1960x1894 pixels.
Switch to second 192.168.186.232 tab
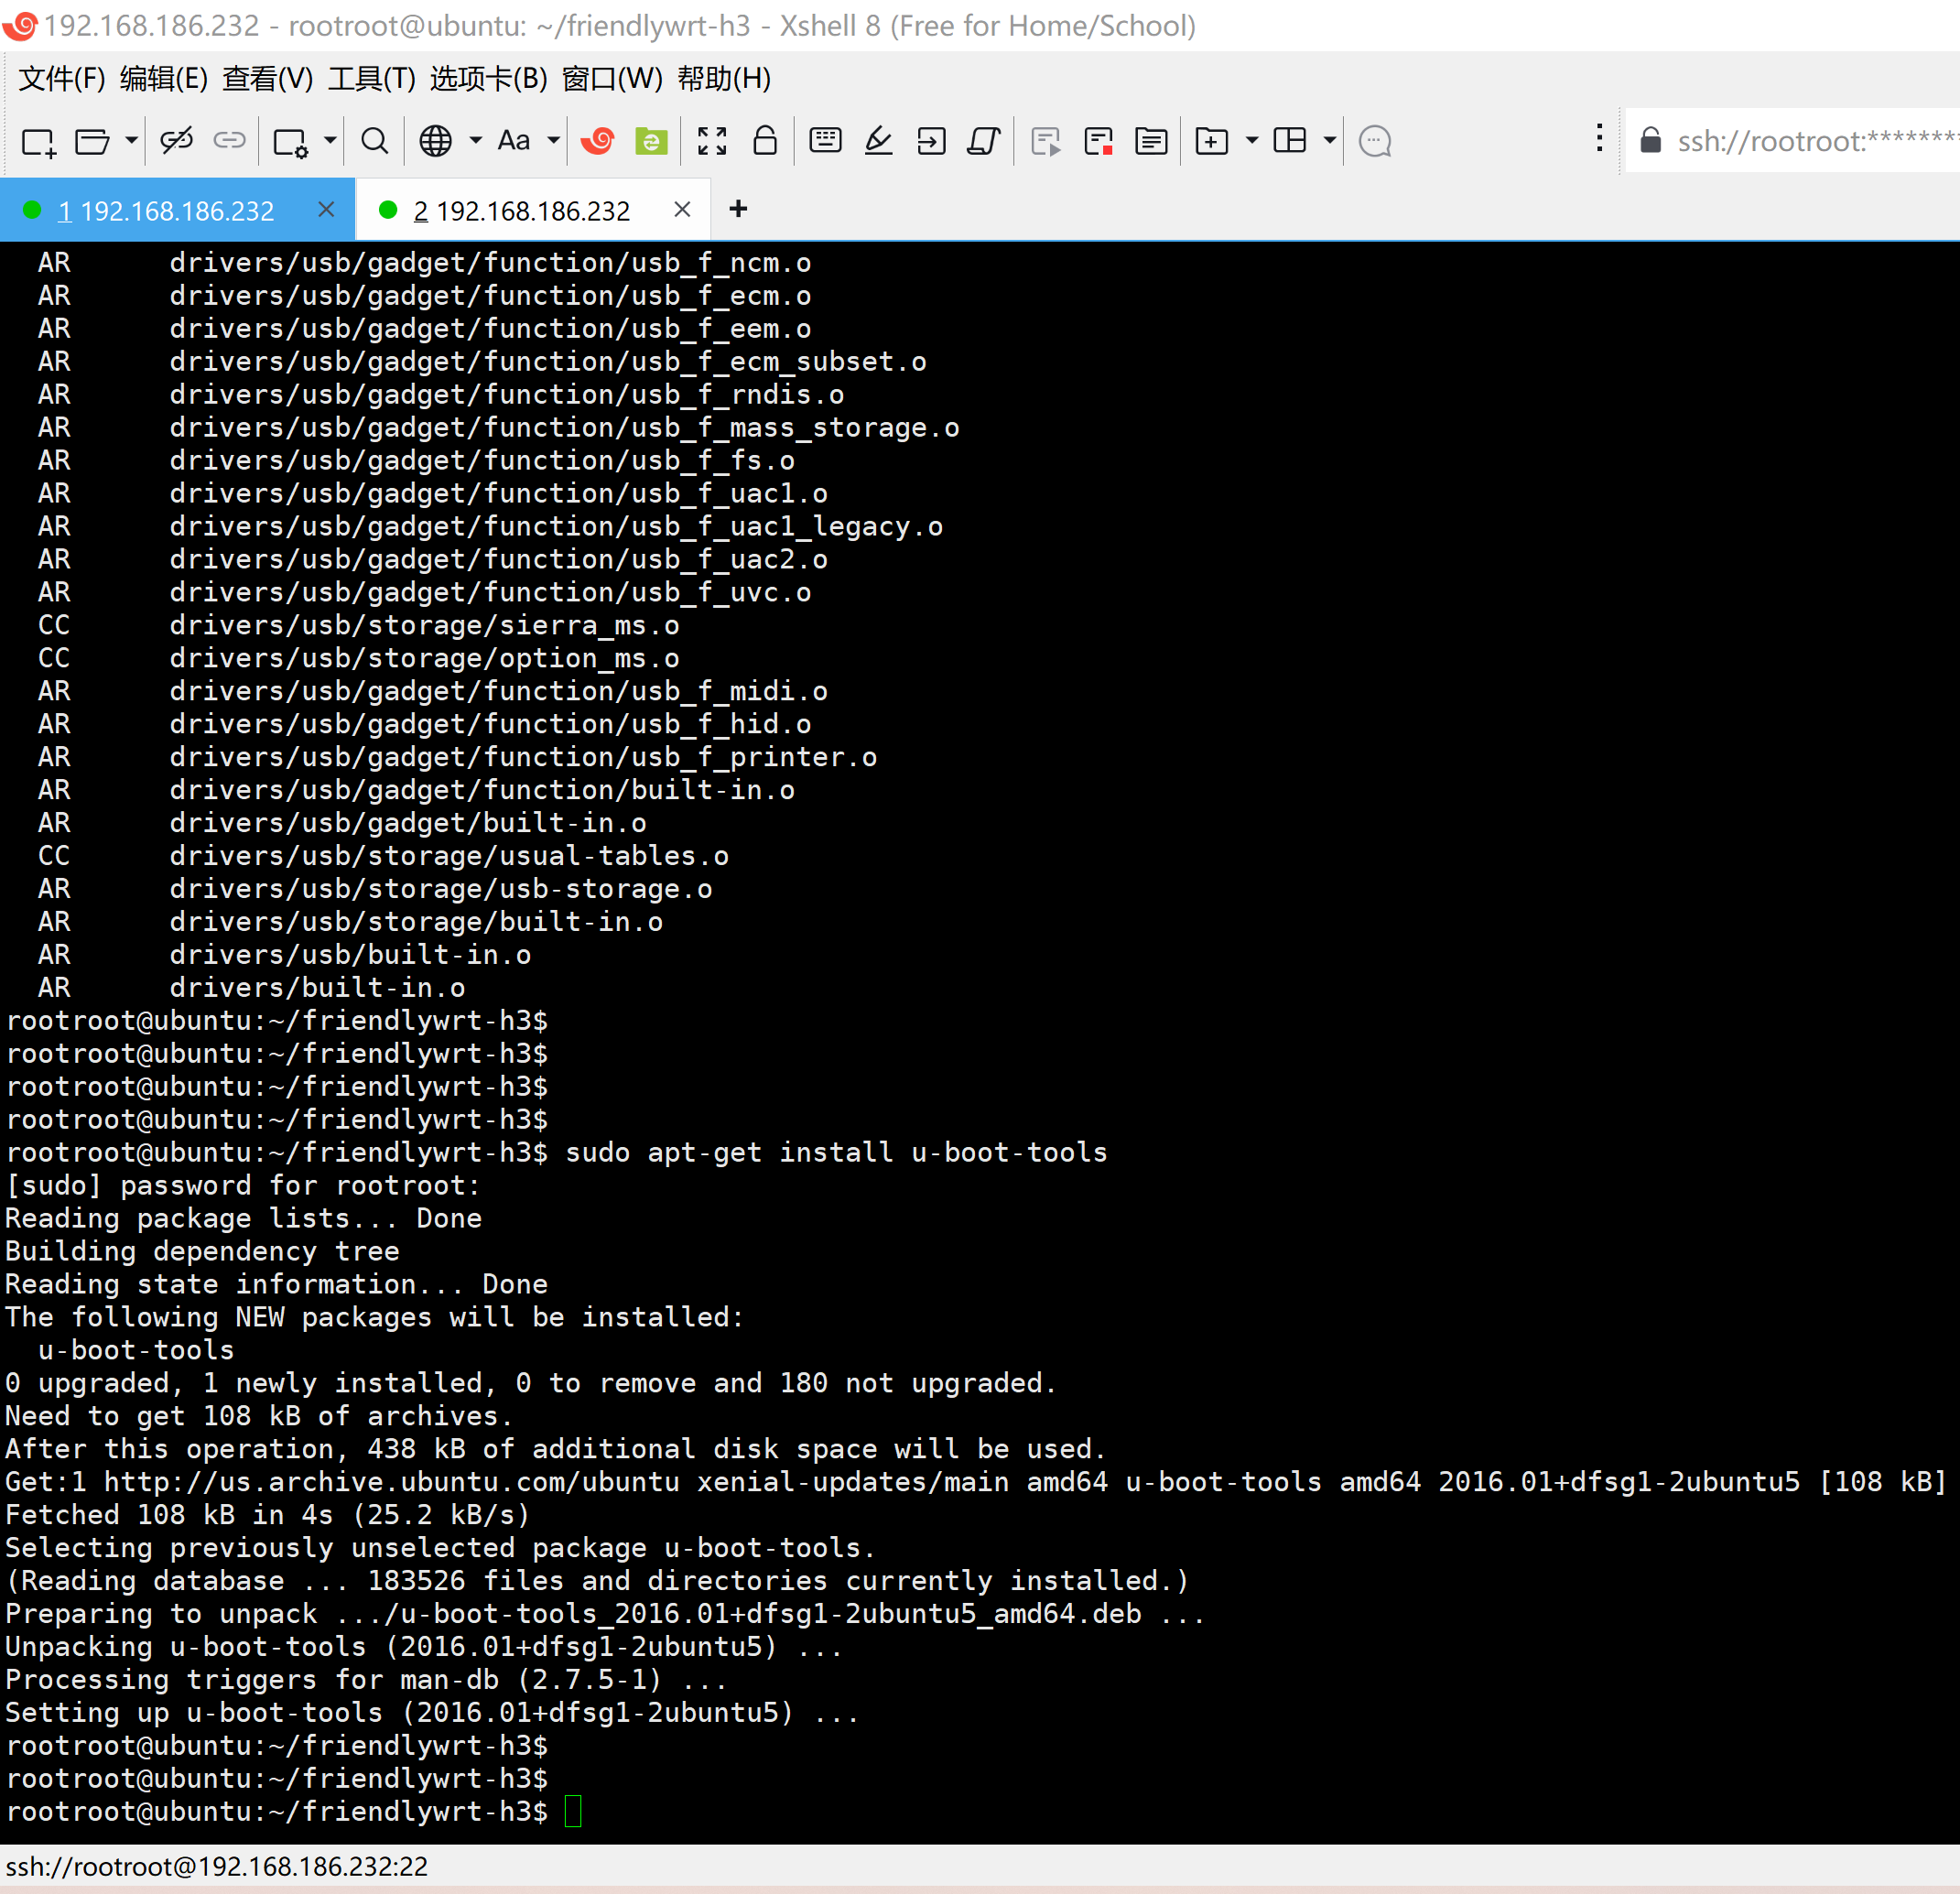[x=521, y=211]
